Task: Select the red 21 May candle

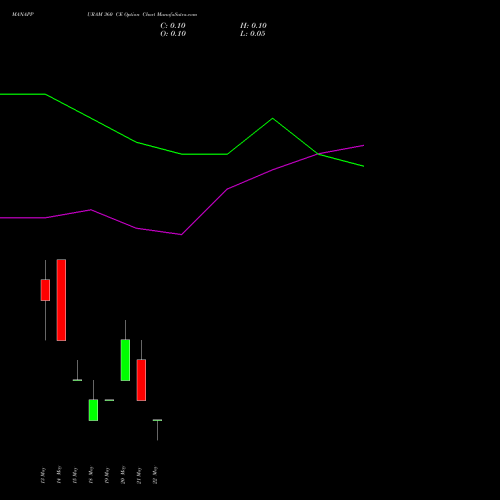Action: [x=141, y=380]
